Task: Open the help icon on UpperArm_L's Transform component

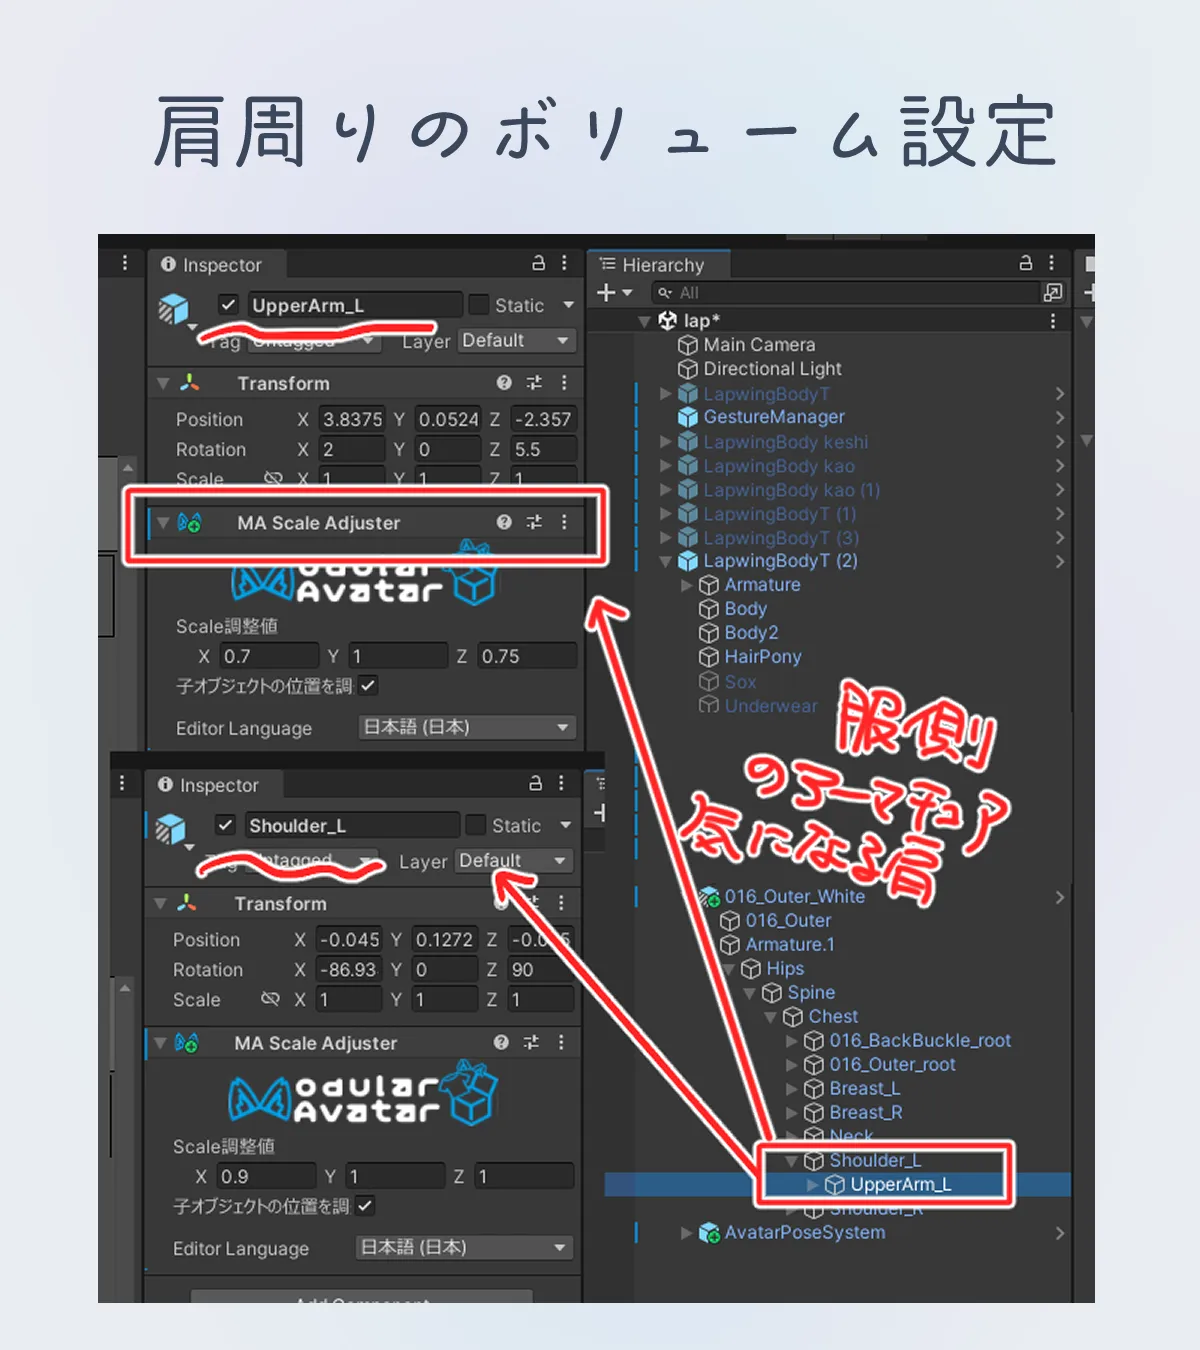Action: (x=504, y=383)
